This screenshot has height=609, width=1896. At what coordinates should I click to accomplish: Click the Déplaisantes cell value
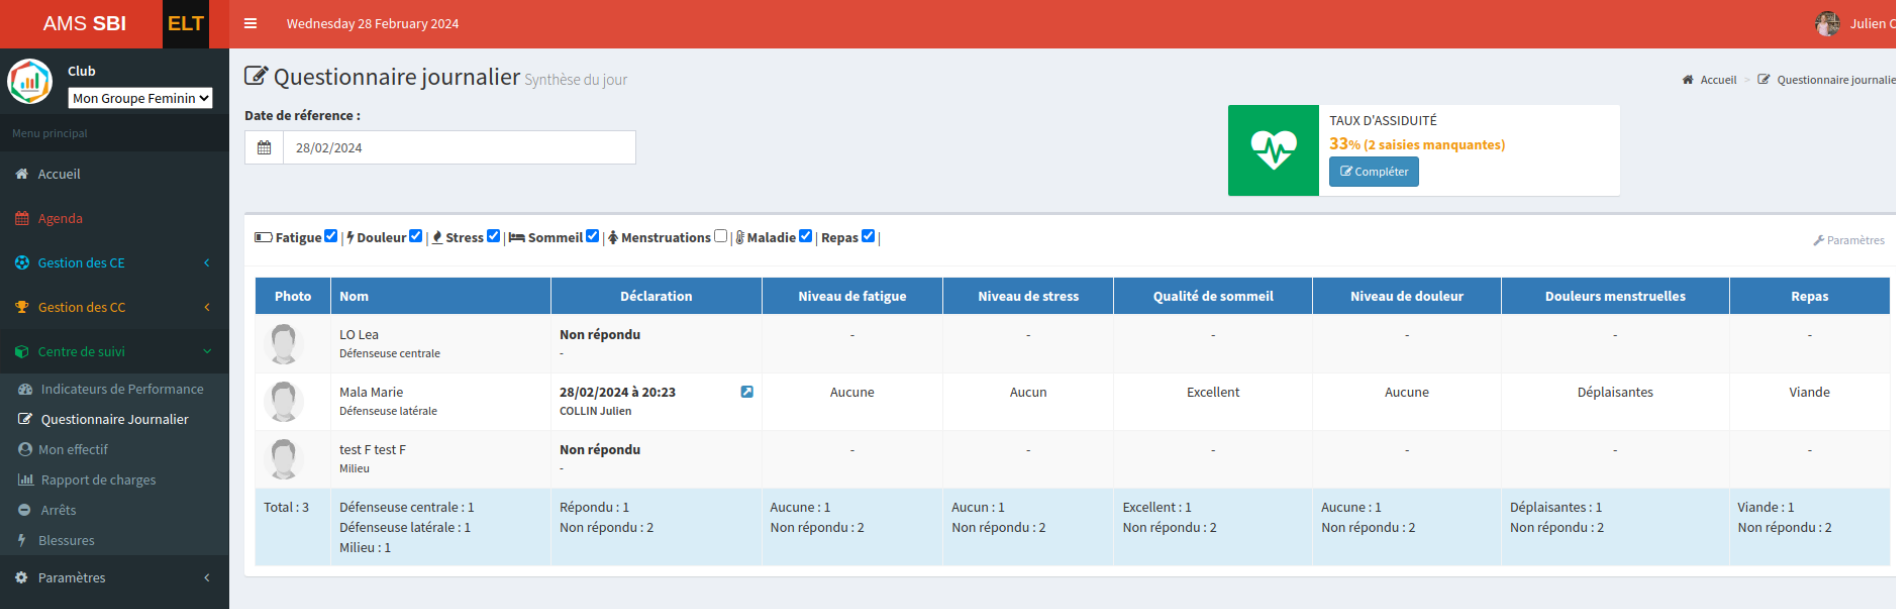click(x=1615, y=392)
